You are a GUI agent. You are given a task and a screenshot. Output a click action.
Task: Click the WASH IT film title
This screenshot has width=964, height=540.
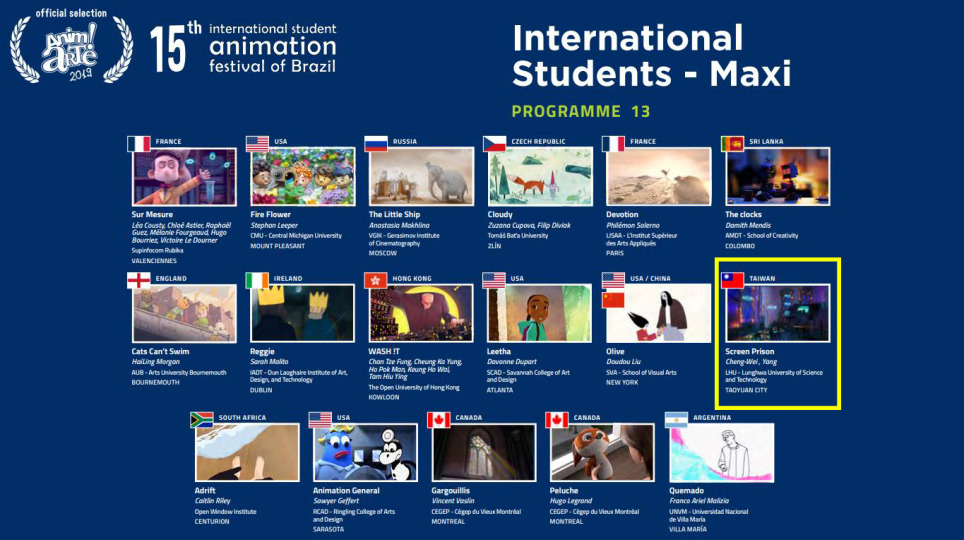[x=386, y=352]
